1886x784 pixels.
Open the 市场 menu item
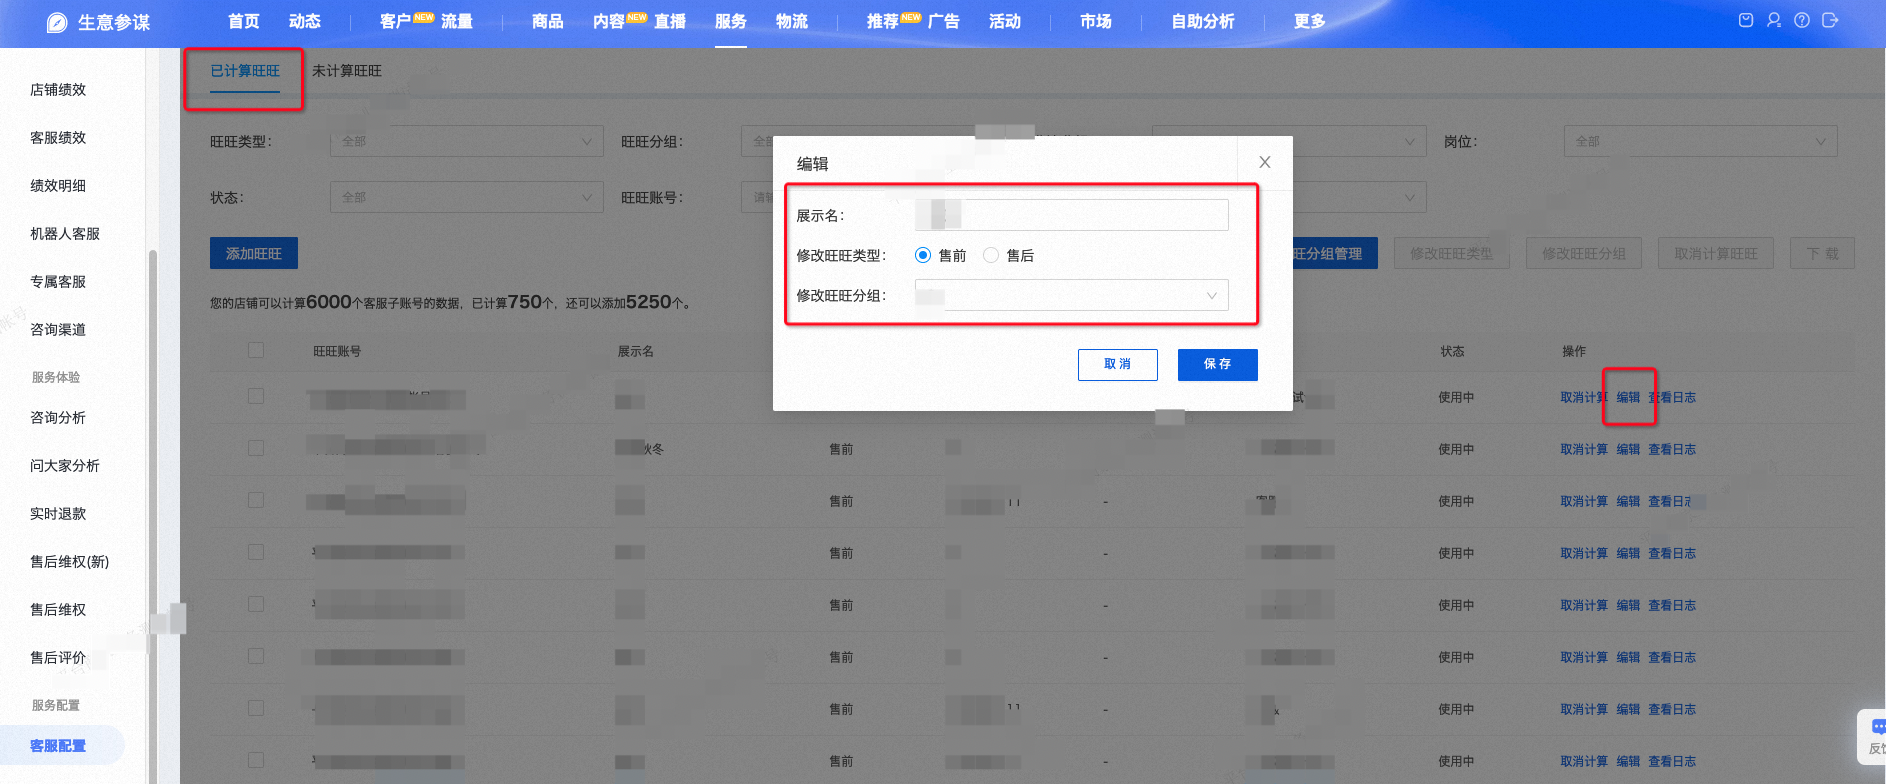tap(1096, 21)
